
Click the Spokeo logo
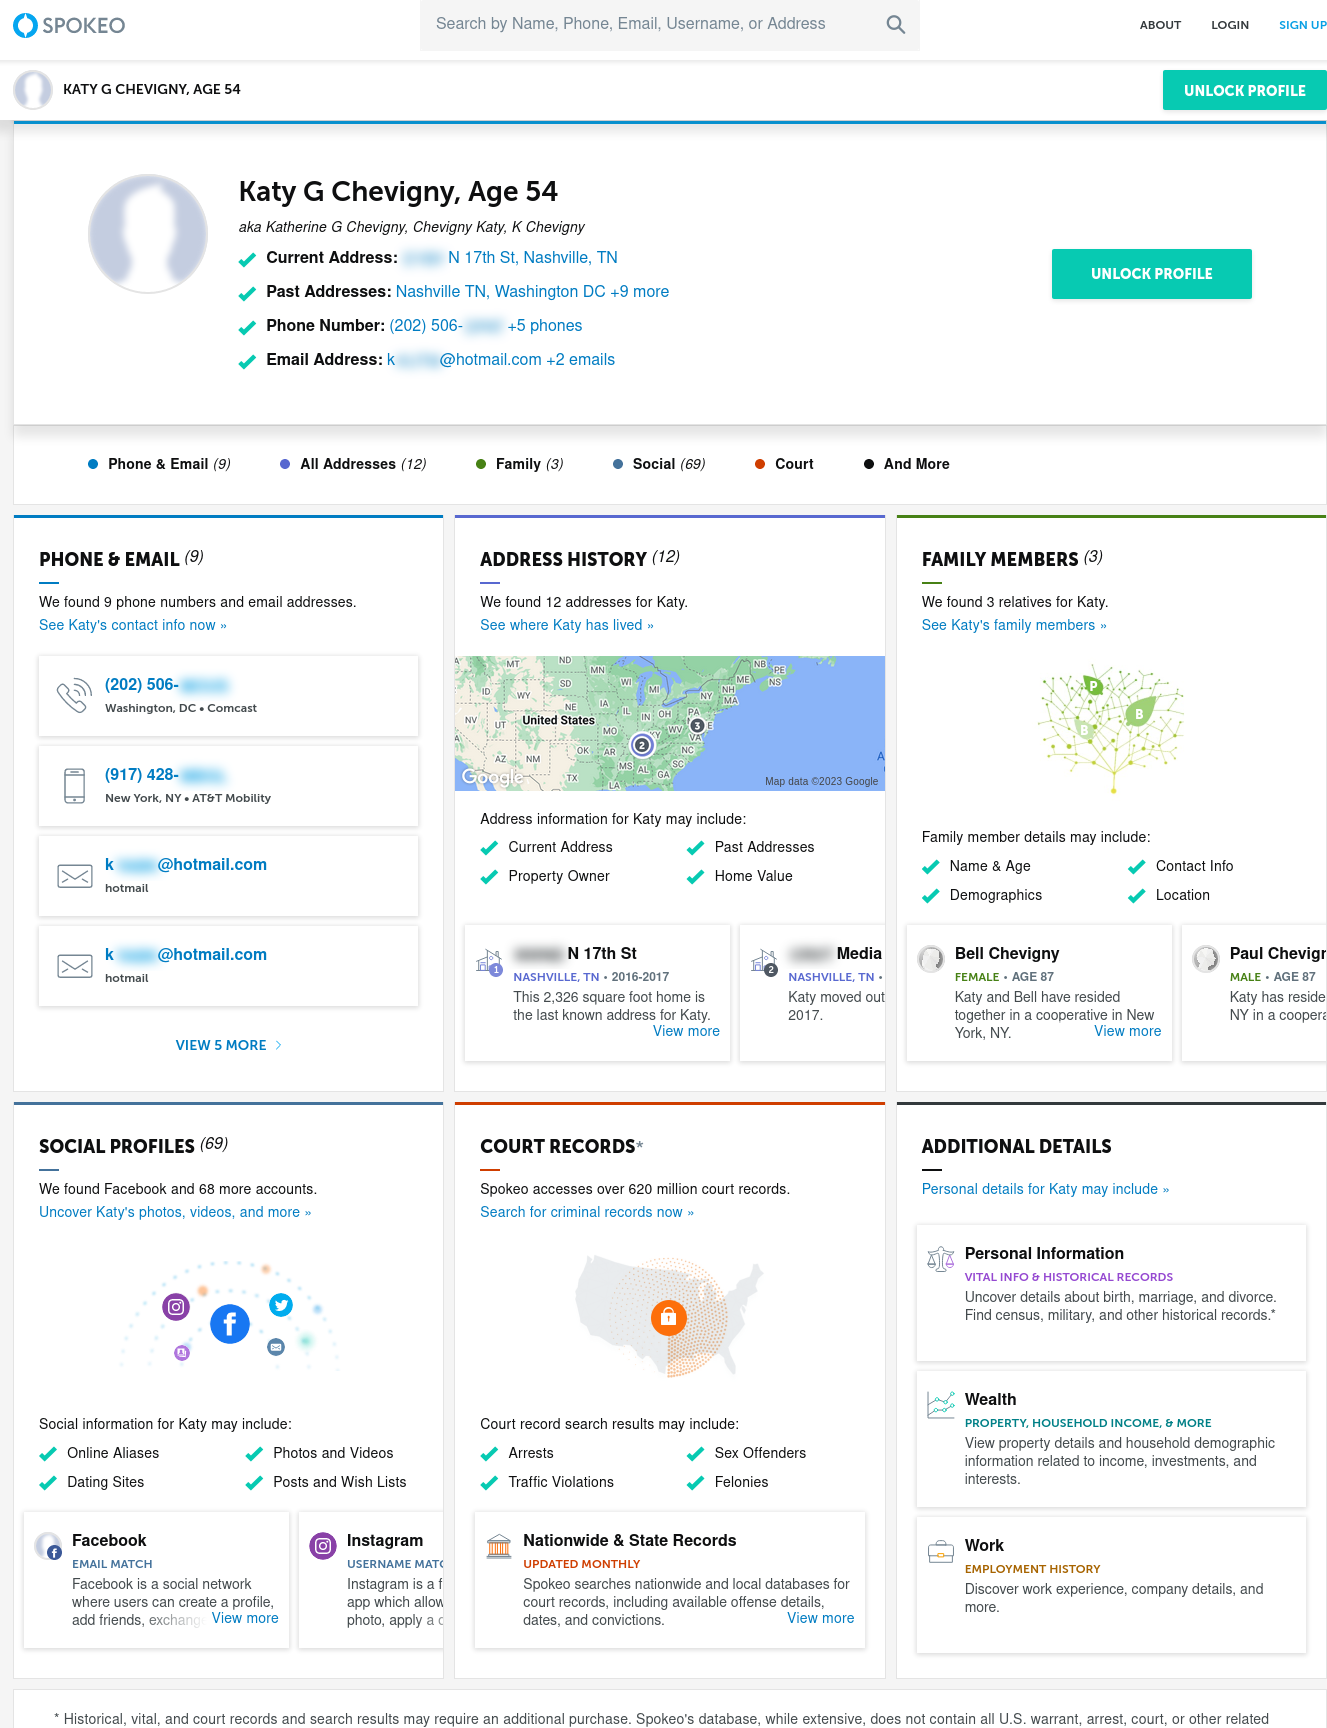(x=69, y=25)
